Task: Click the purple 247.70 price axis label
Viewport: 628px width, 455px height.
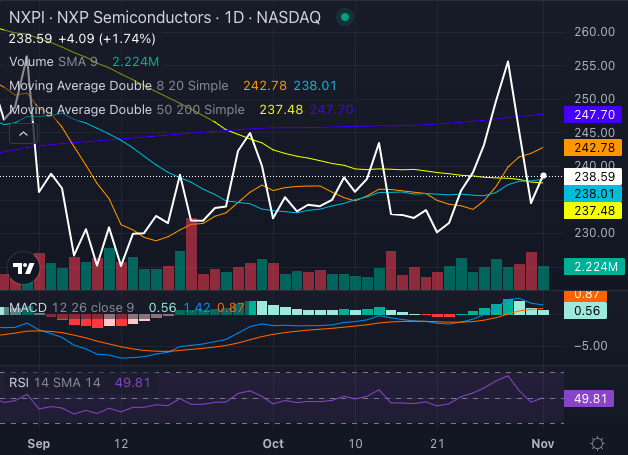Action: pyautogui.click(x=588, y=116)
